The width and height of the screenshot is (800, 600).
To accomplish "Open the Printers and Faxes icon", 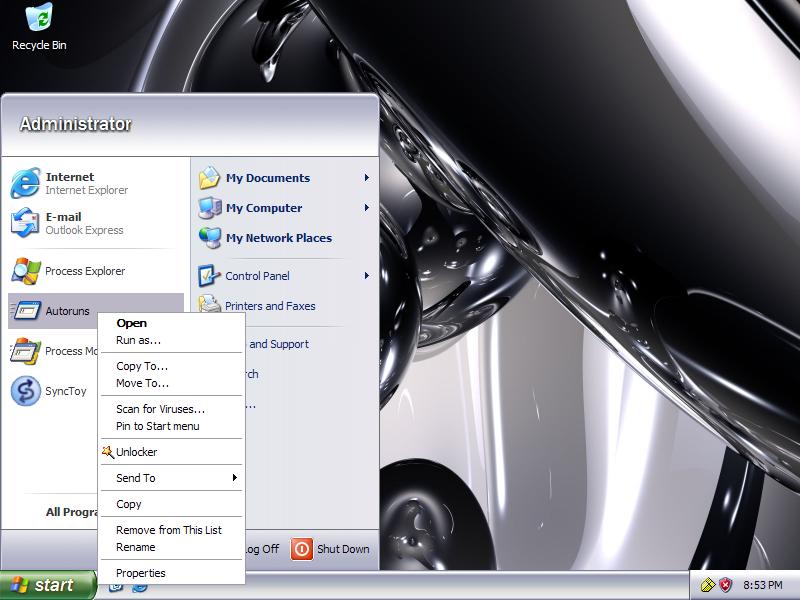I will (210, 305).
